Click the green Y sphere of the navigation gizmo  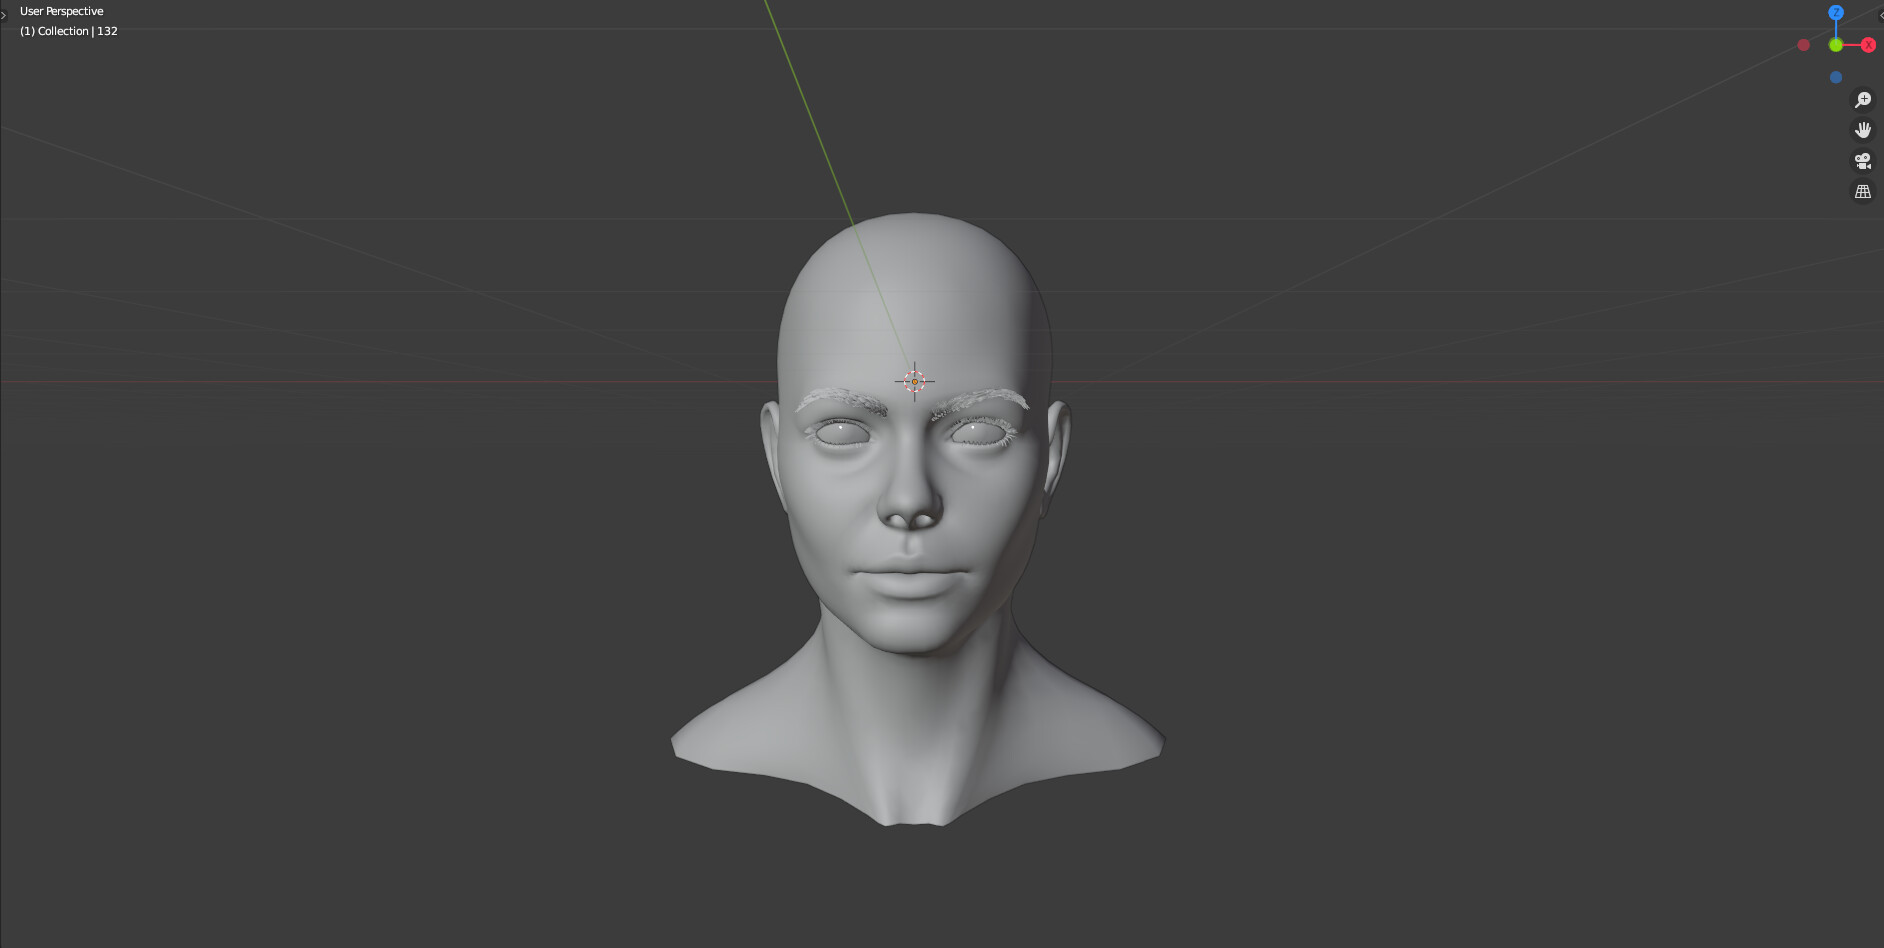click(x=1836, y=44)
